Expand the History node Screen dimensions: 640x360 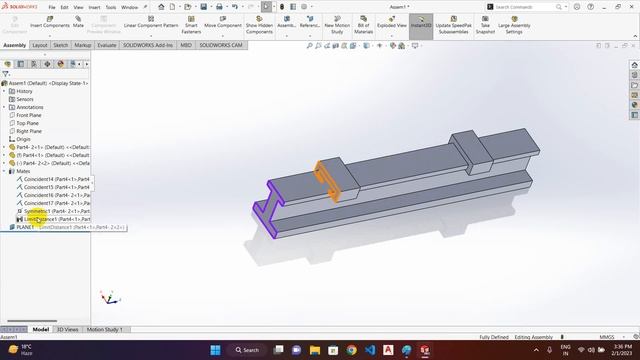coord(4,91)
